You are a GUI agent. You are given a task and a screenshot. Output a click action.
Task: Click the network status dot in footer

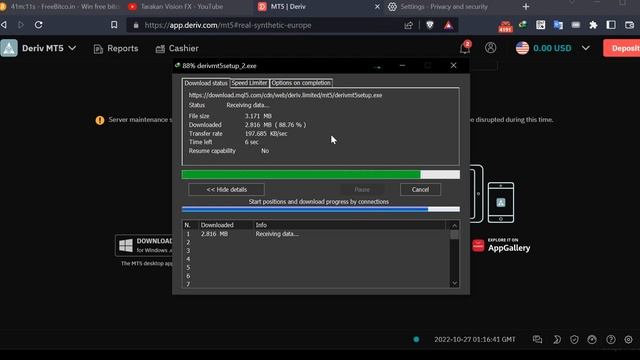[x=416, y=339]
